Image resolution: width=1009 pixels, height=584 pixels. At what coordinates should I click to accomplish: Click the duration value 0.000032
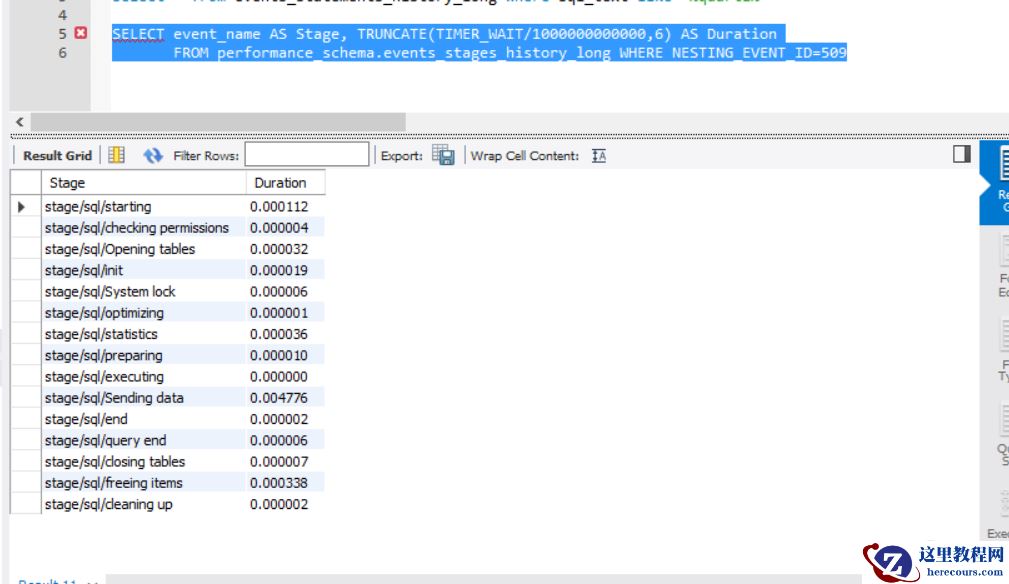(279, 249)
